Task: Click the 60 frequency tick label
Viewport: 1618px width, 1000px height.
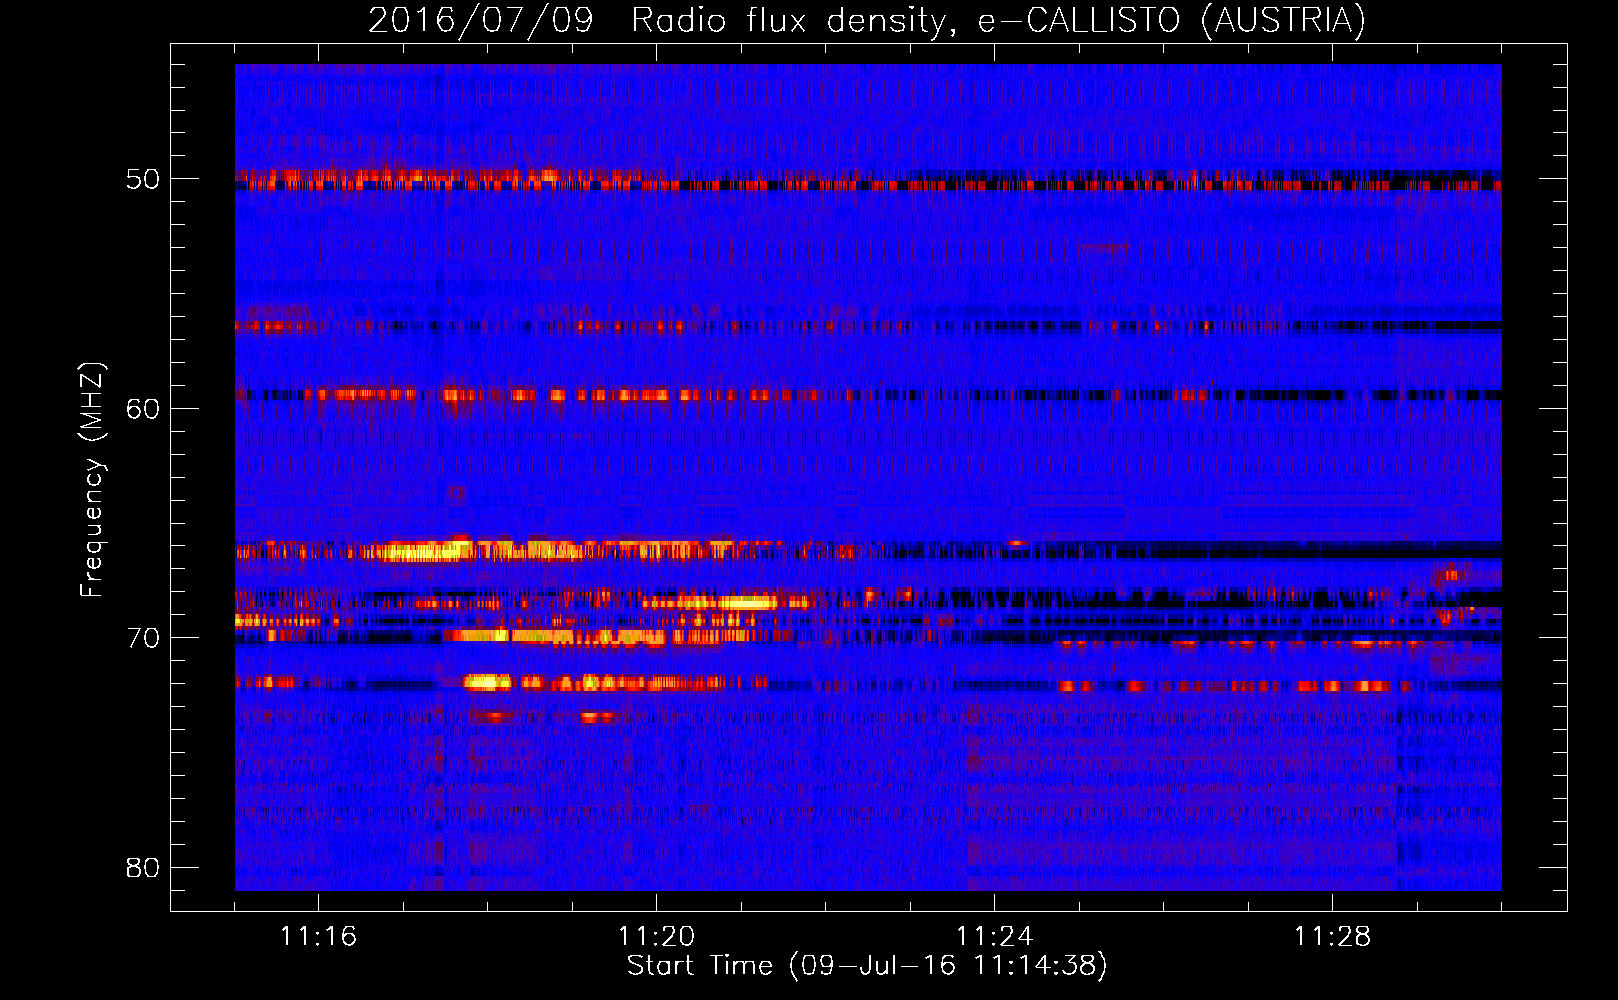Action: [143, 408]
